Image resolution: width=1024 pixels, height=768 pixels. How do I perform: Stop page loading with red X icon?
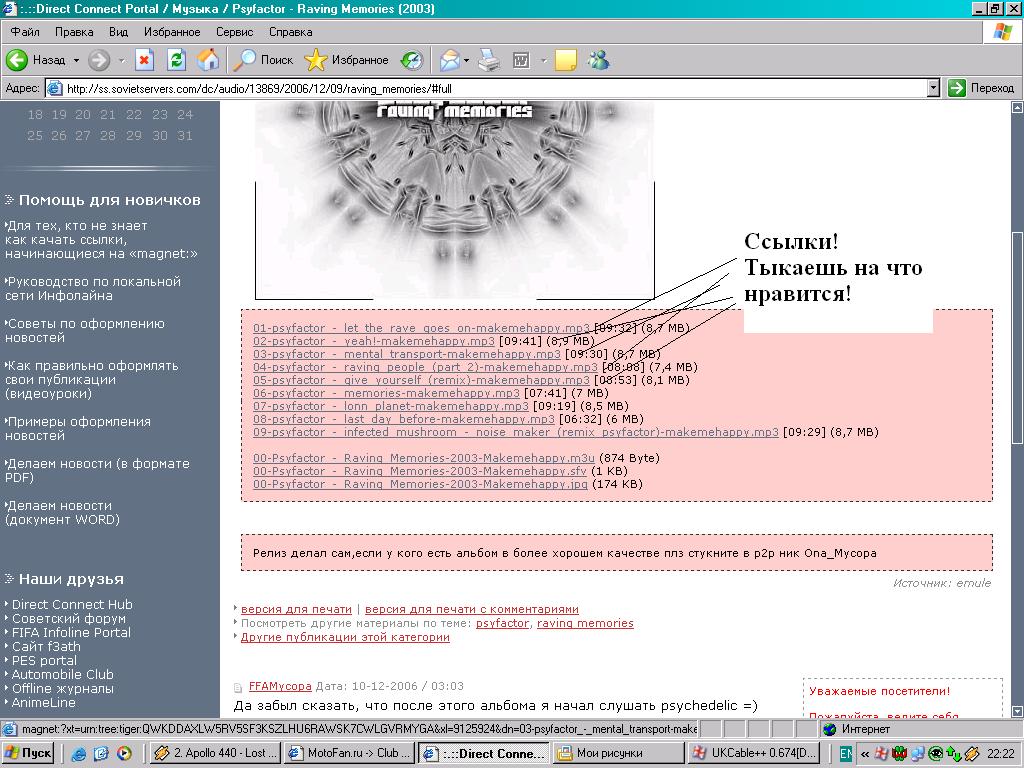point(144,60)
